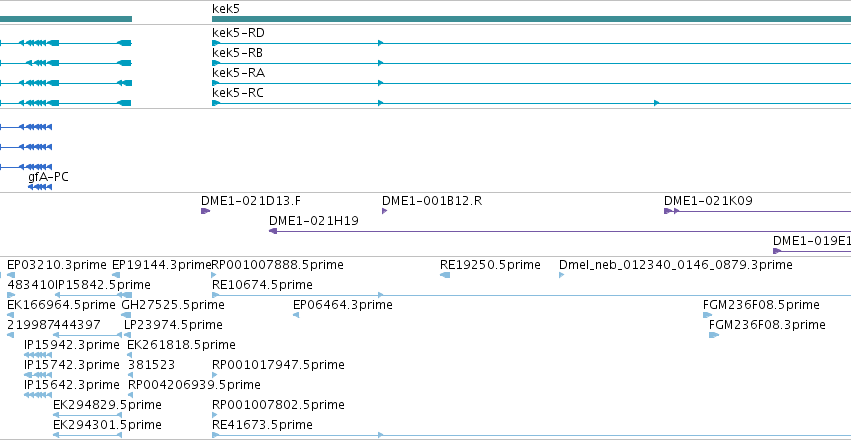The height and width of the screenshot is (440, 851).
Task: Select the kek5 gene bar
Action: tap(531, 19)
